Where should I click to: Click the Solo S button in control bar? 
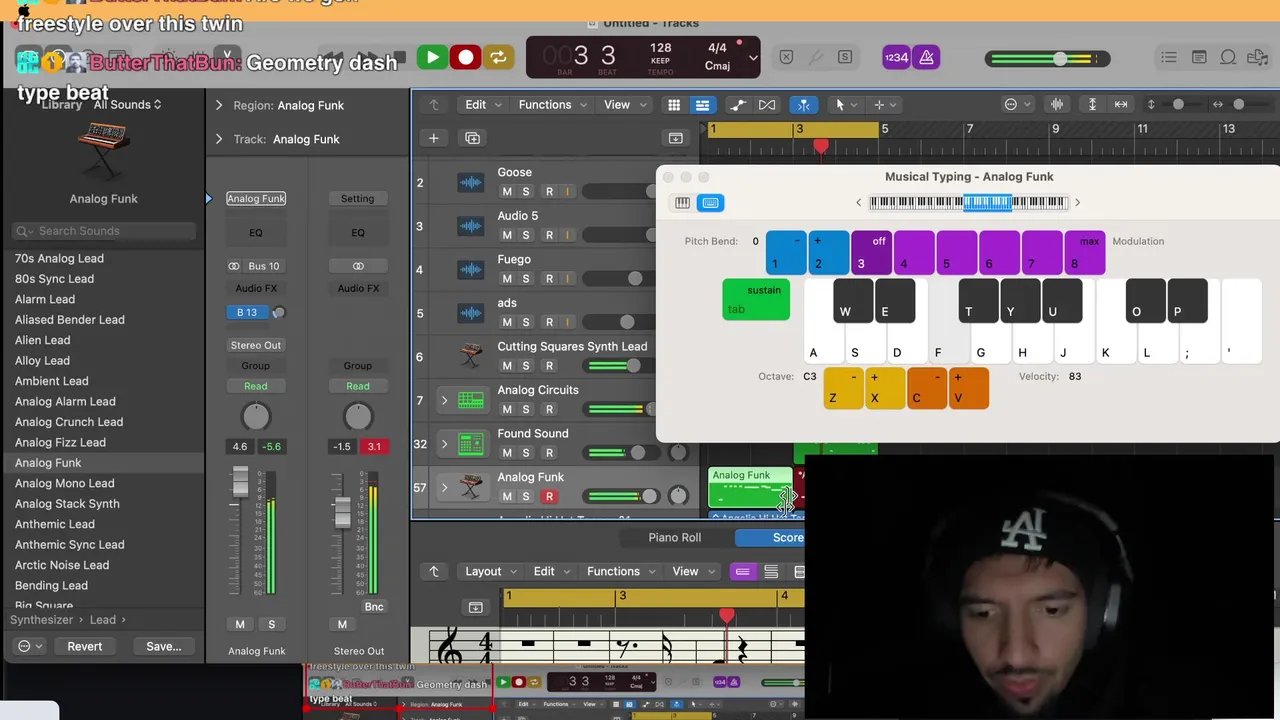pyautogui.click(x=845, y=58)
